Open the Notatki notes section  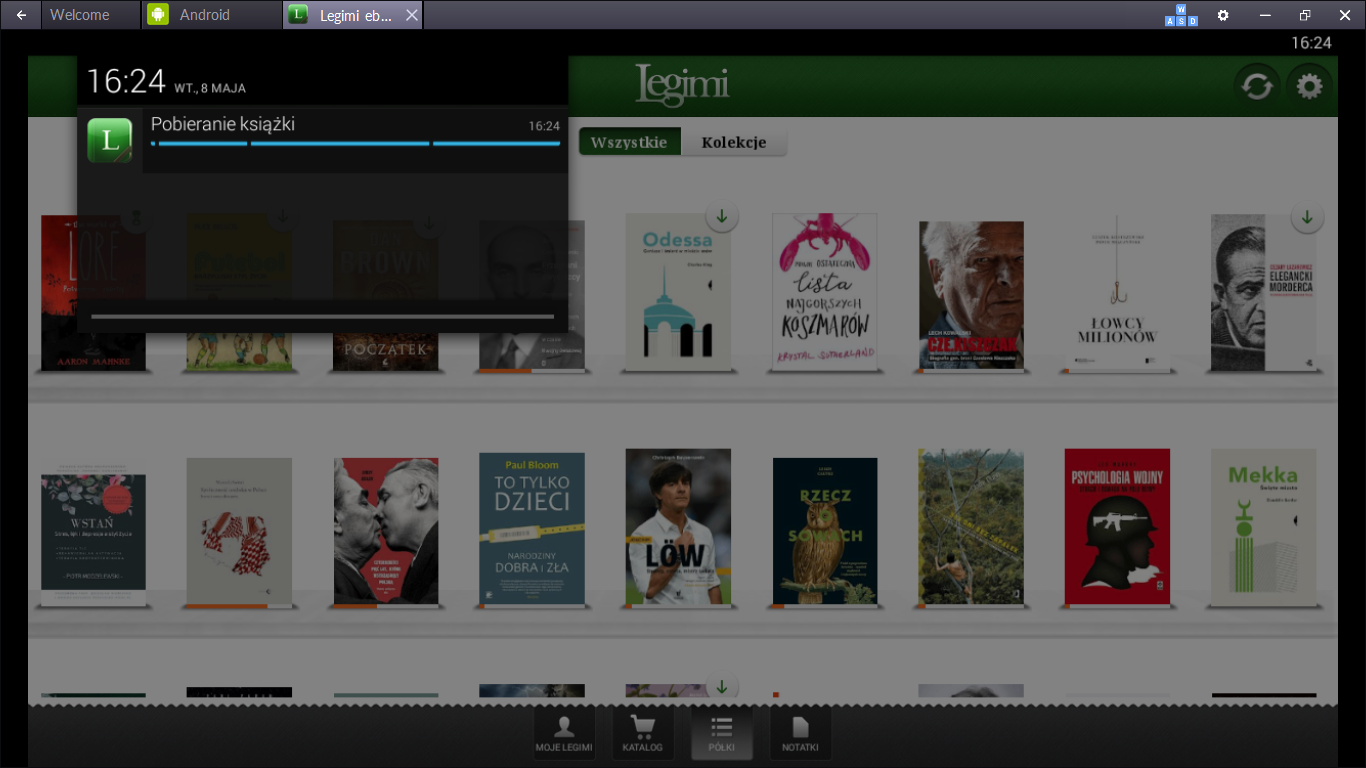point(800,735)
